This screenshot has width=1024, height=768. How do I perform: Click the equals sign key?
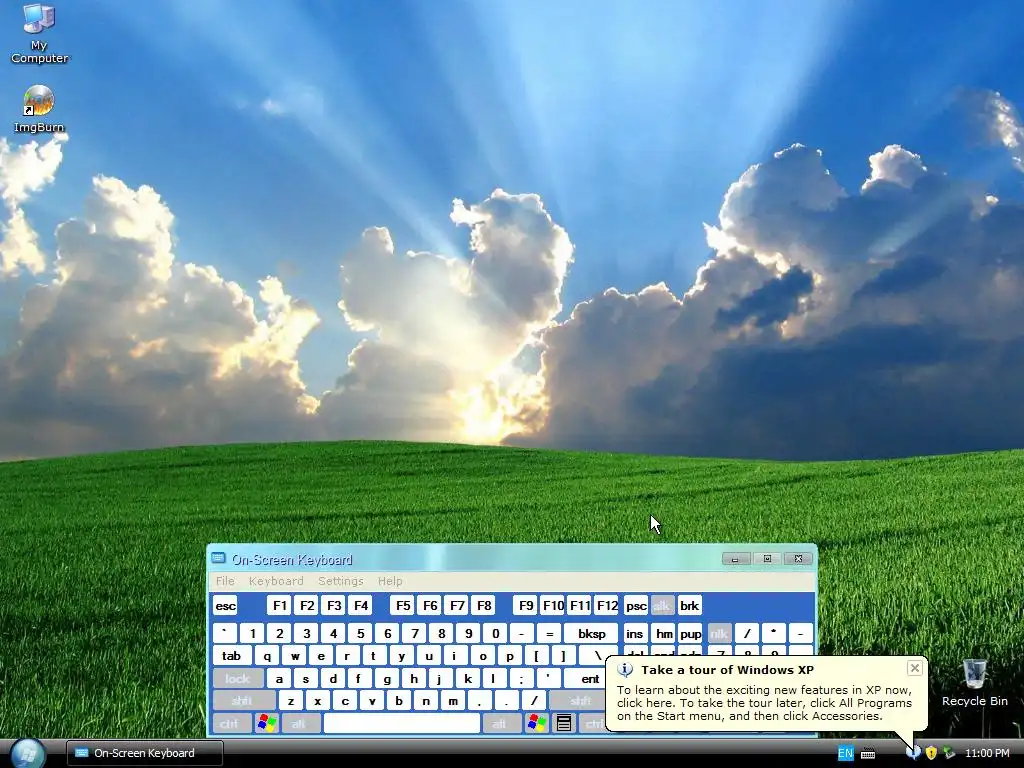point(549,633)
